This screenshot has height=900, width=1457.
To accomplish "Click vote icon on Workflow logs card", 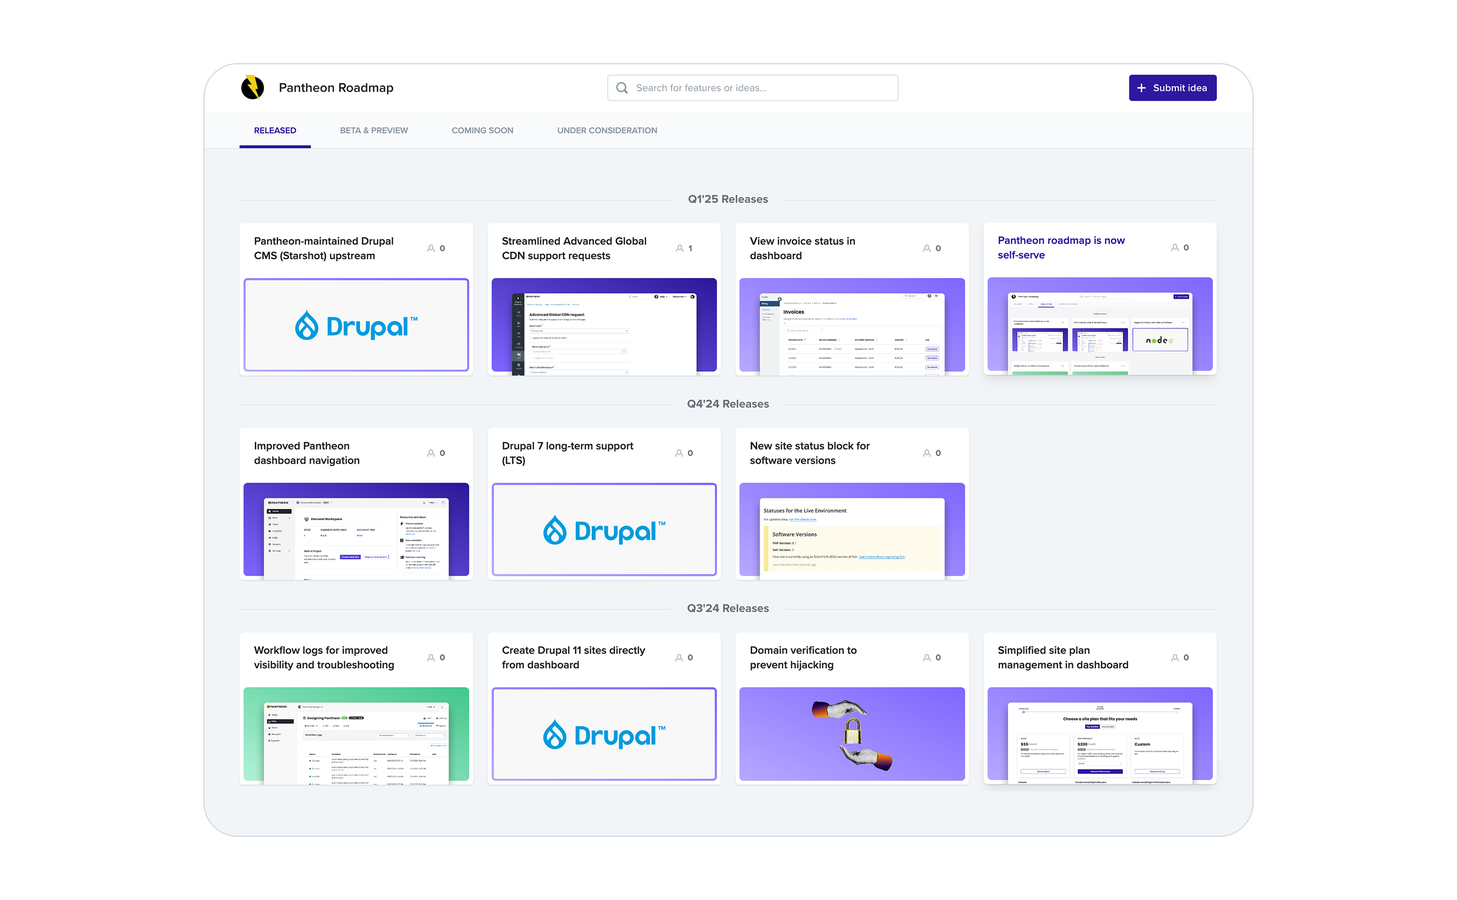I will (x=431, y=657).
